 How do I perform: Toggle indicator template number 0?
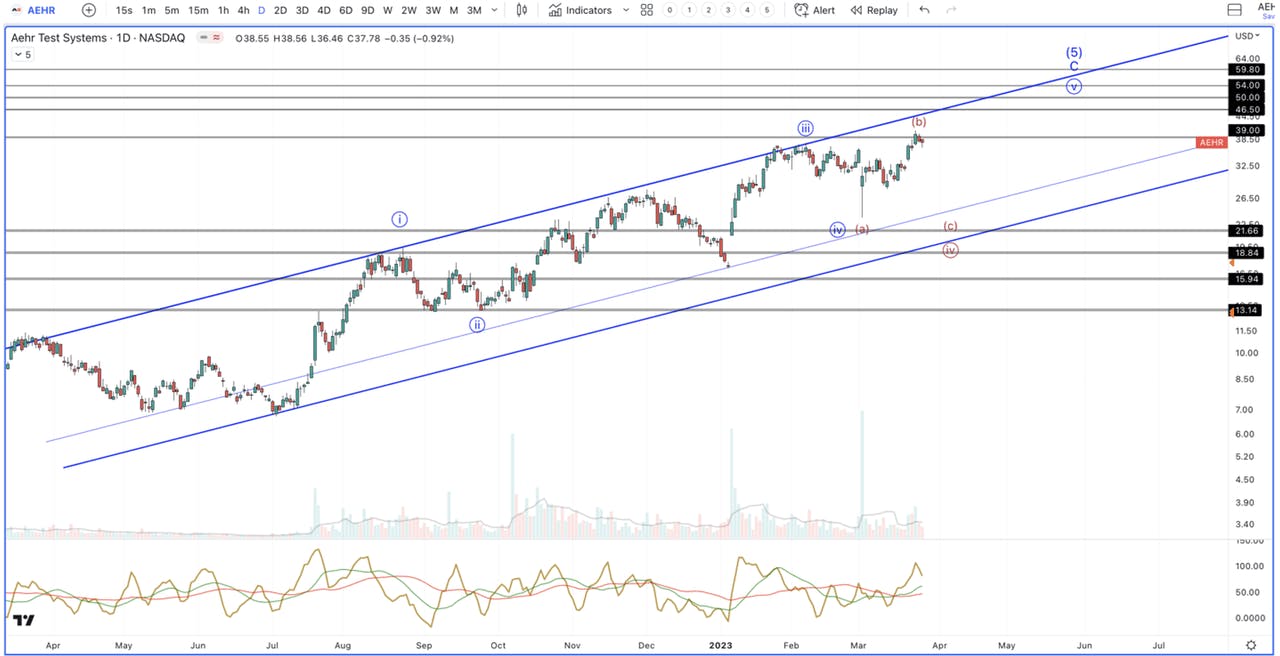670,10
